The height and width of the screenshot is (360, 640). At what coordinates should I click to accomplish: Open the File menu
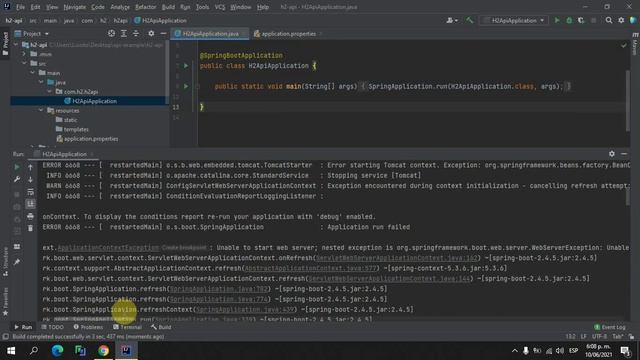pos(20,7)
